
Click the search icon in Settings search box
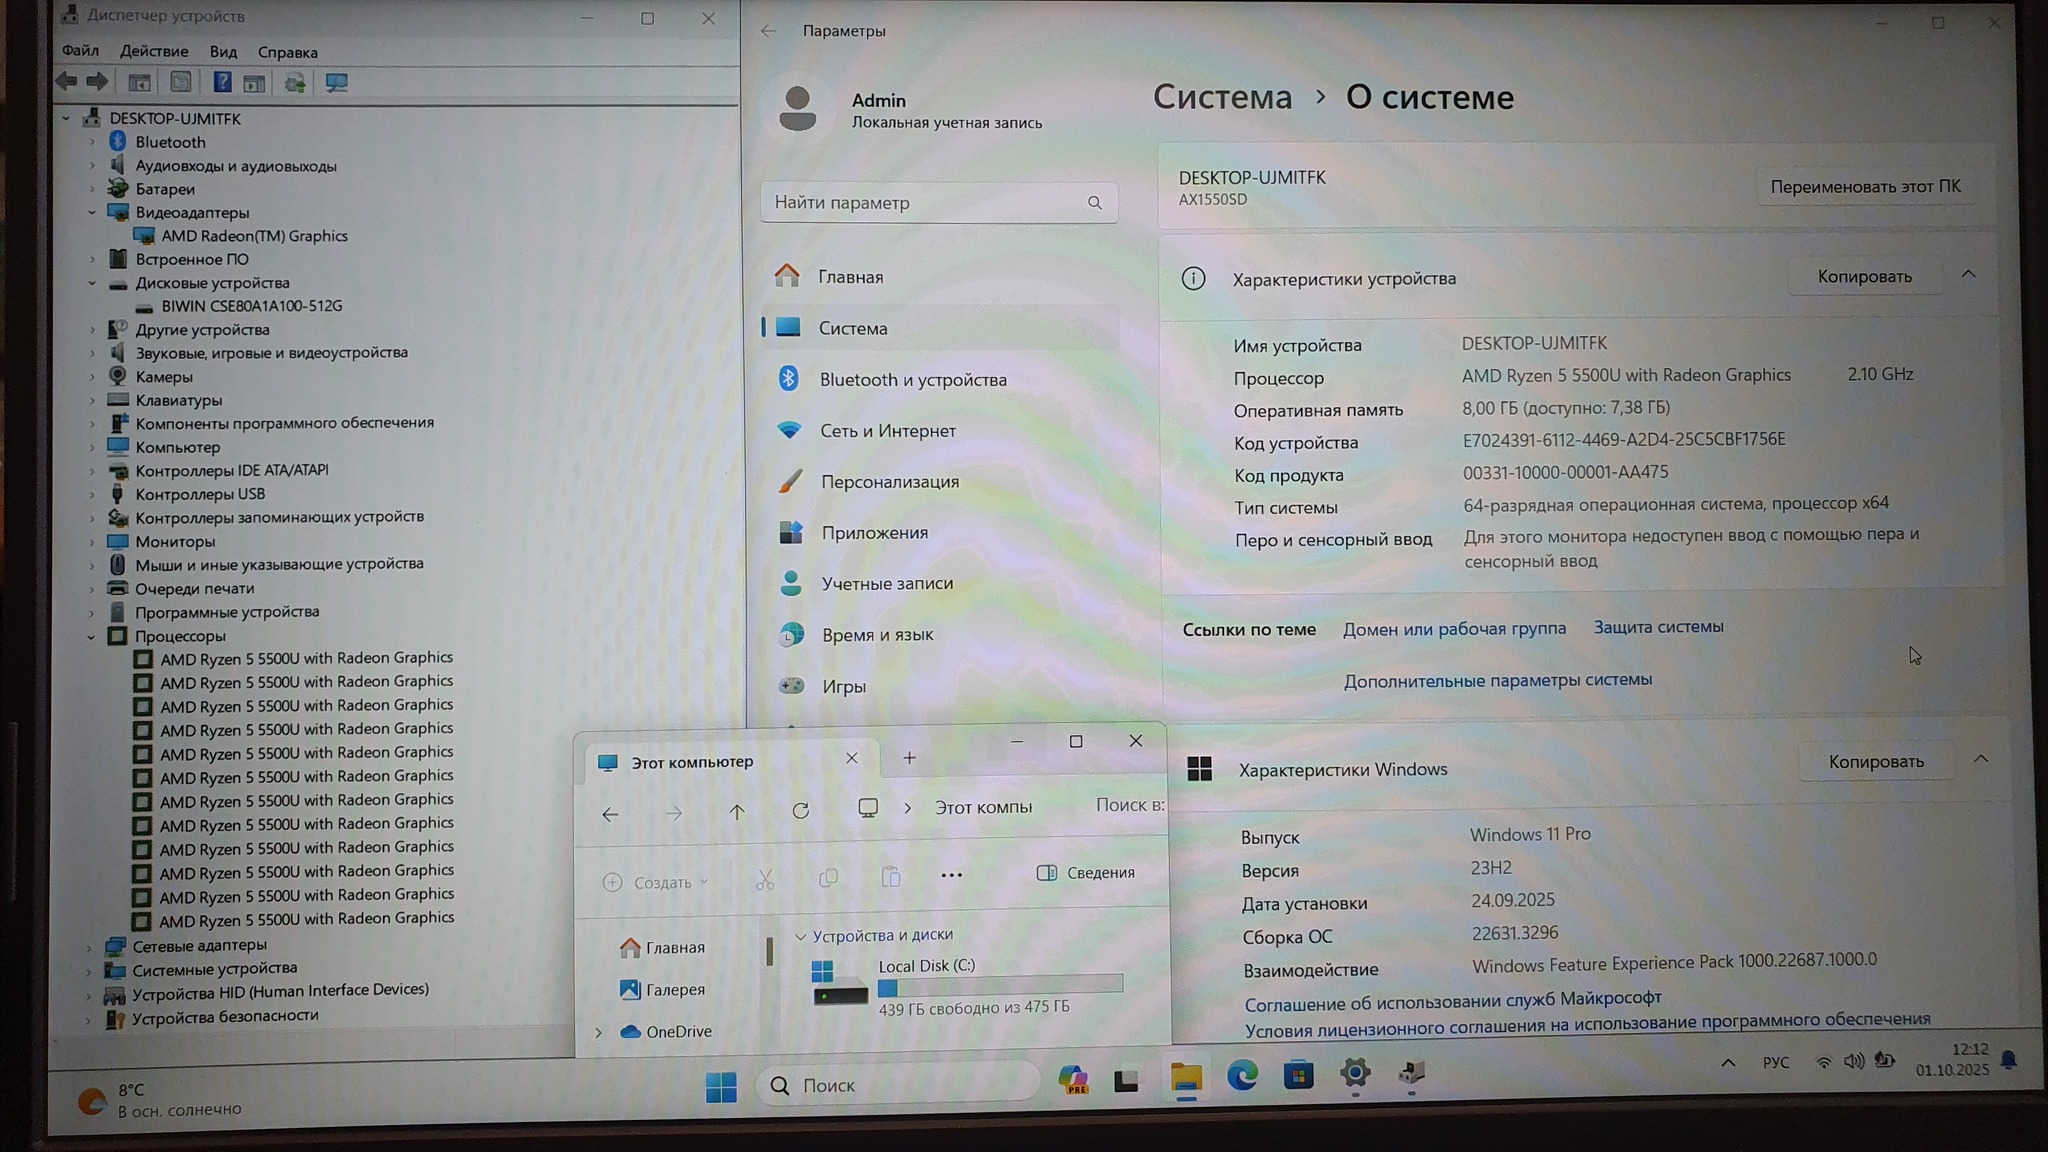click(x=1095, y=203)
